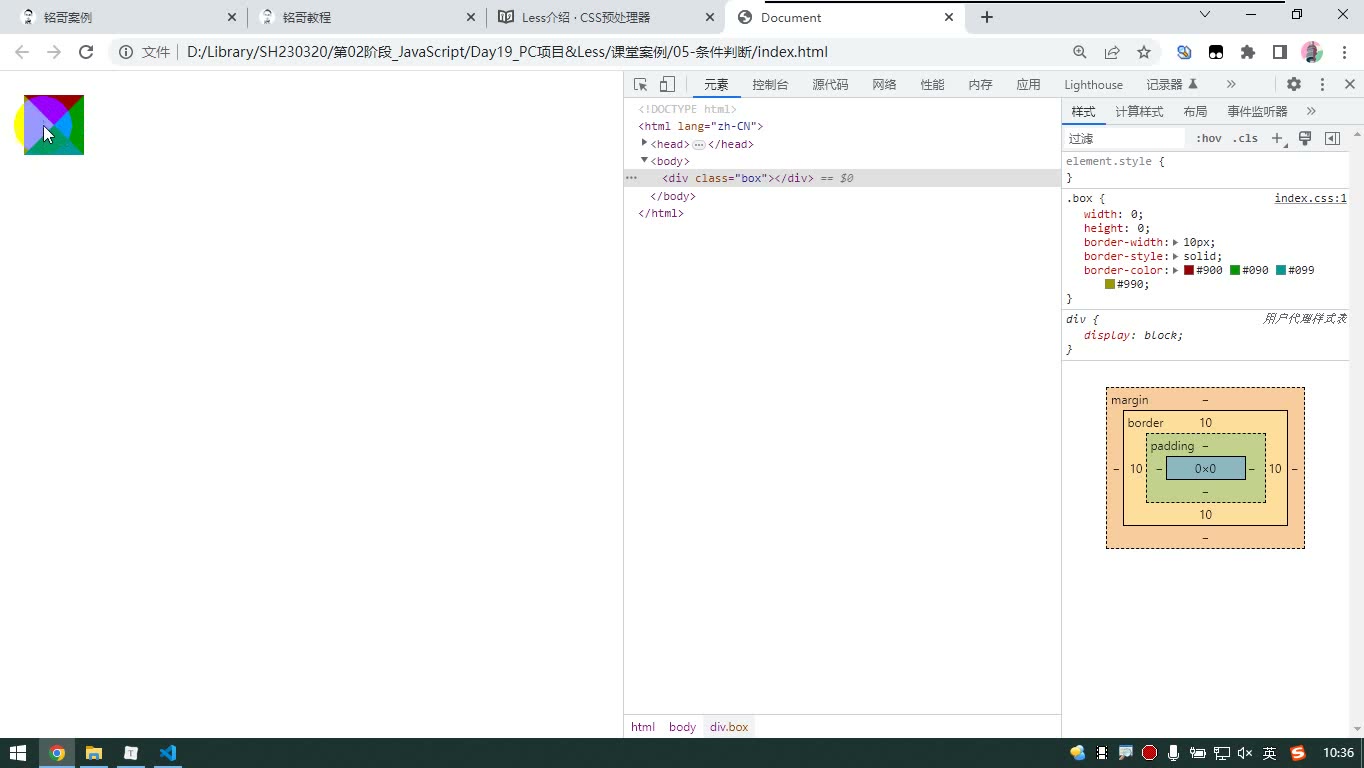Screen dimensions: 1364x768
Task: Open the 网络 tab
Action: pos(884,85)
